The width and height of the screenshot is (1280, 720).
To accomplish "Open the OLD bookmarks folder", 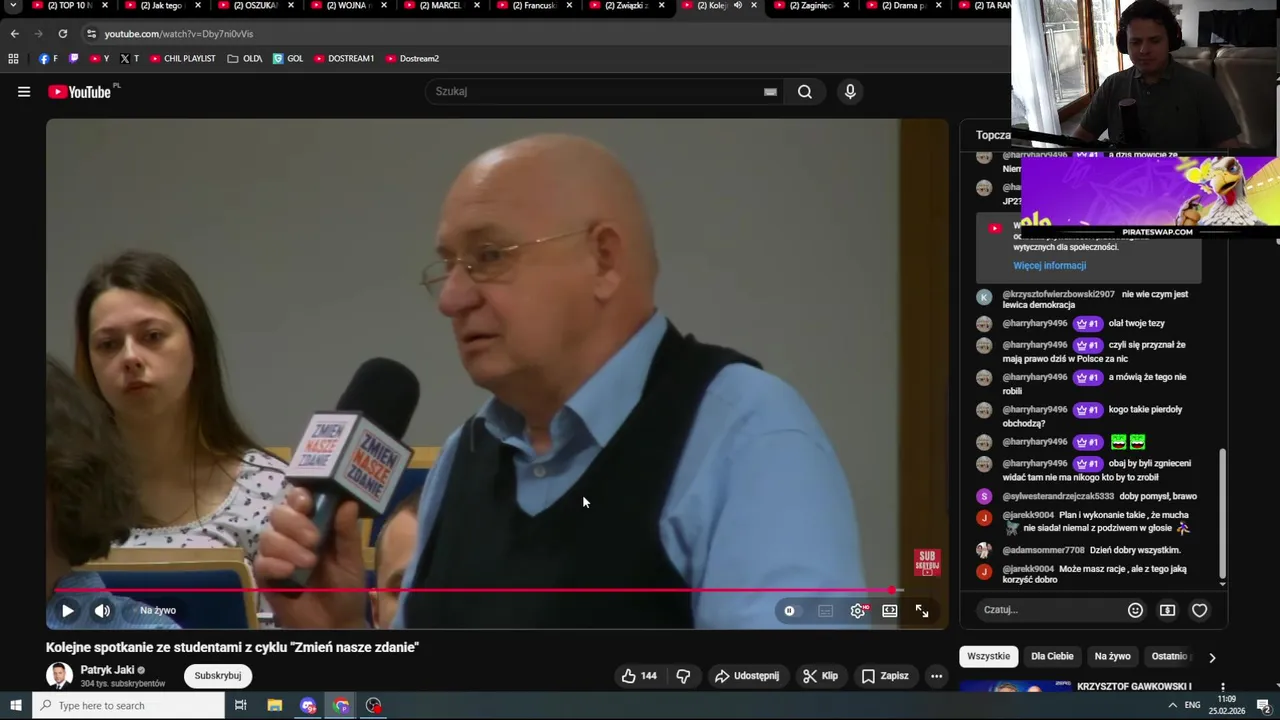I will point(245,59).
